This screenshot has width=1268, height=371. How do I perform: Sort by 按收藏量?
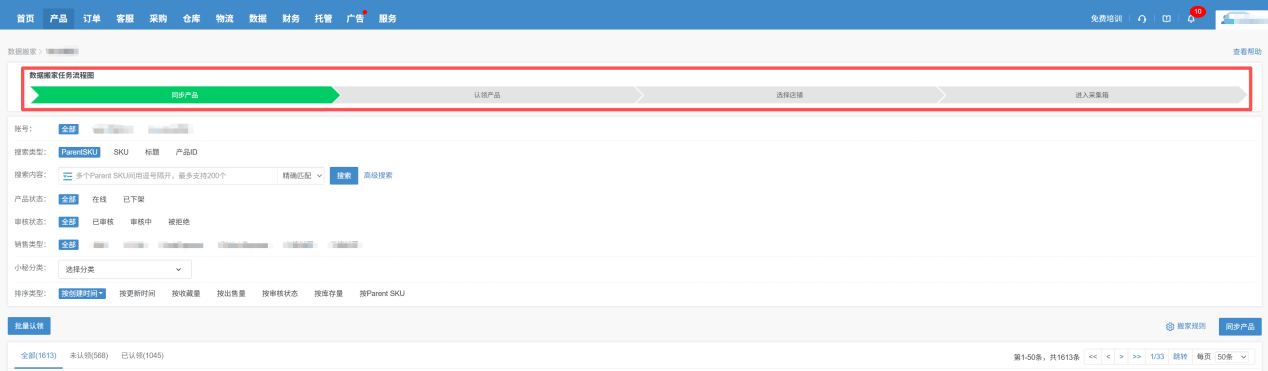[186, 293]
